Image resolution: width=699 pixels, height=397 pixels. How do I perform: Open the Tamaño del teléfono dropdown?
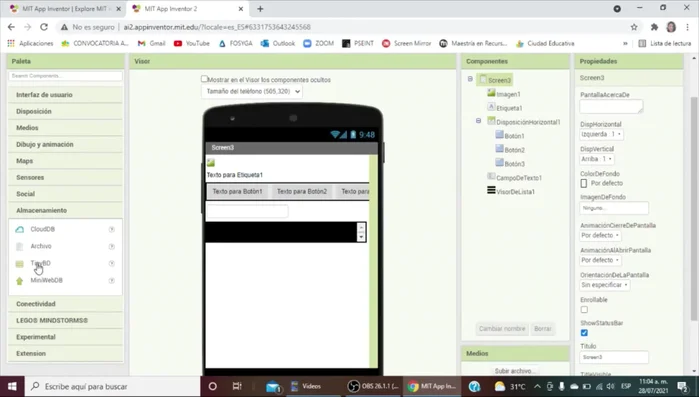pos(252,91)
